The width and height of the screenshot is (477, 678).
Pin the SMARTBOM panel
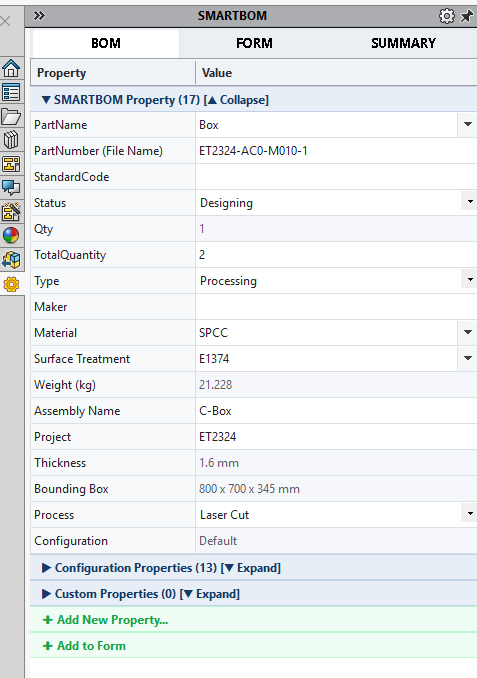[x=467, y=16]
